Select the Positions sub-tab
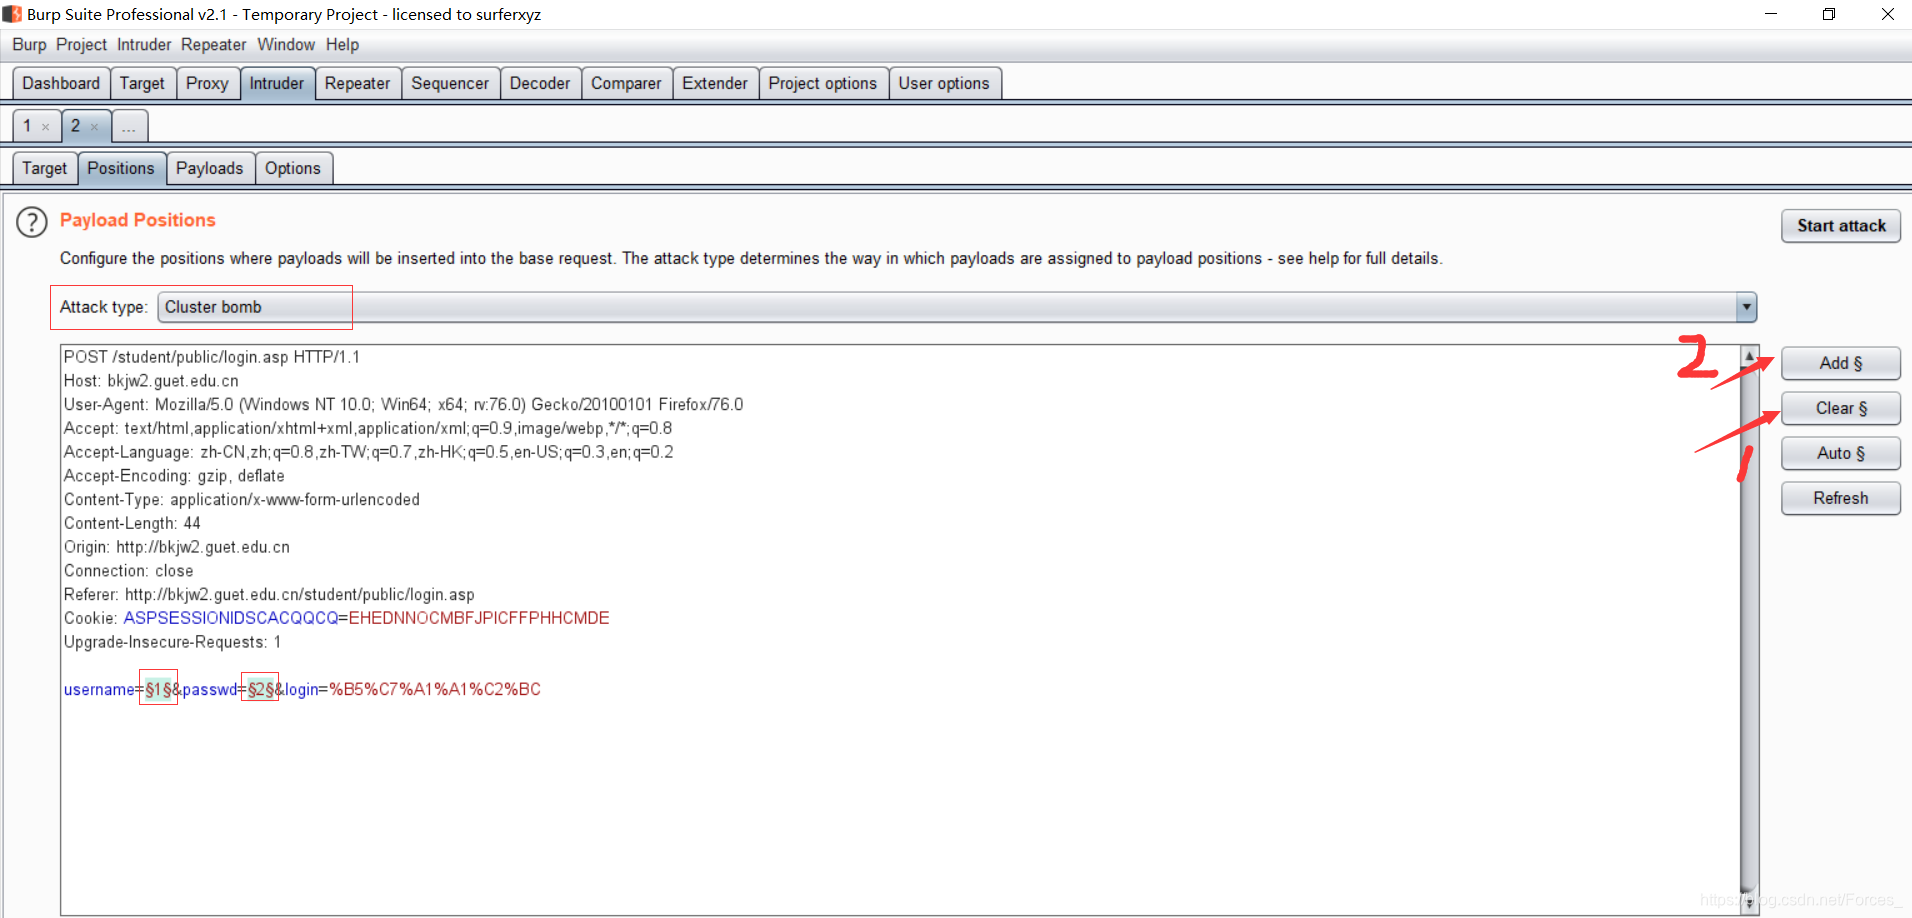The width and height of the screenshot is (1912, 918). [x=121, y=168]
